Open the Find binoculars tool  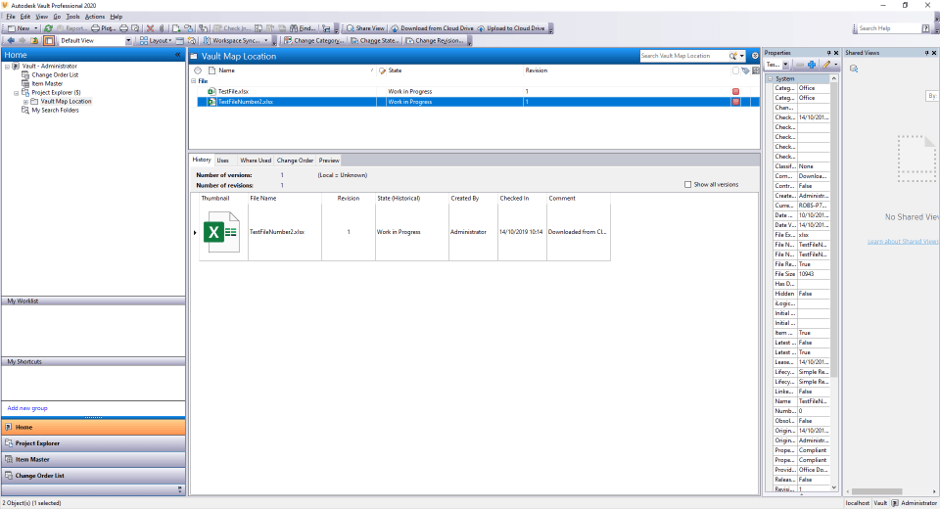(303, 28)
